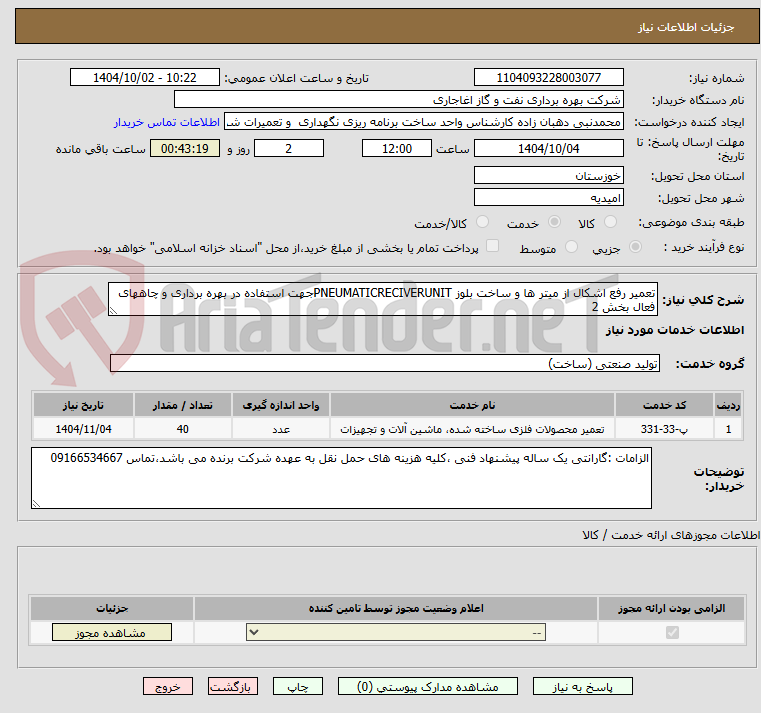761x713 pixels.
Task: Expand the اعلام وضعیت مجوز dropdown
Action: [396, 632]
